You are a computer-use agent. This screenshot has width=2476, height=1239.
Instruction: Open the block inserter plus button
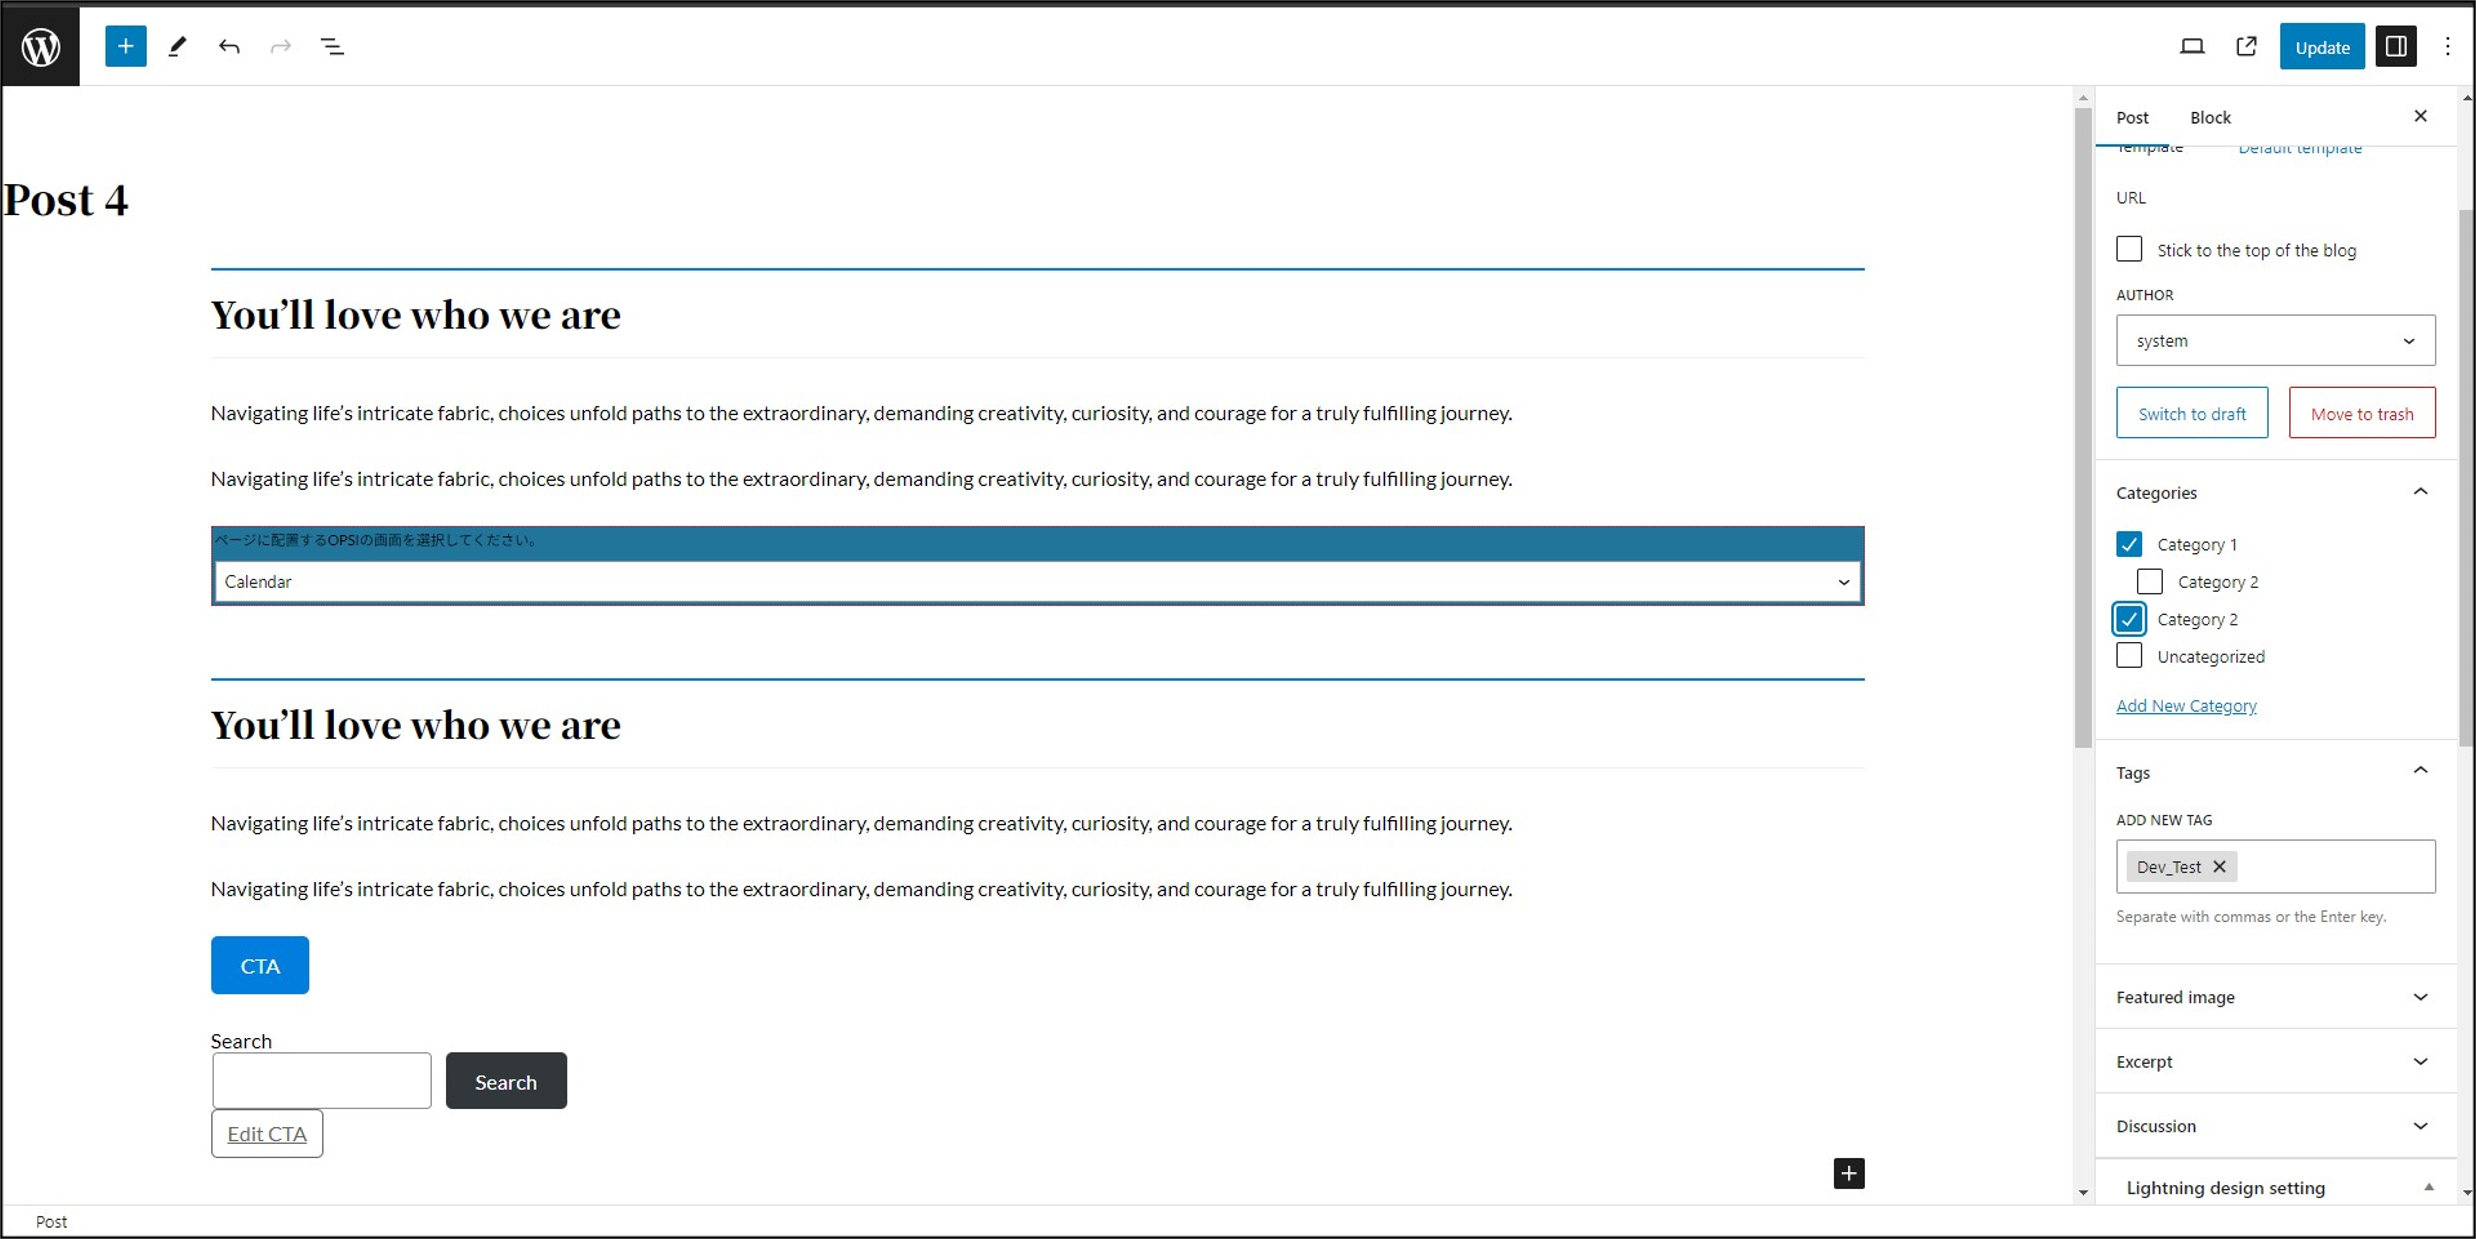pyautogui.click(x=125, y=46)
